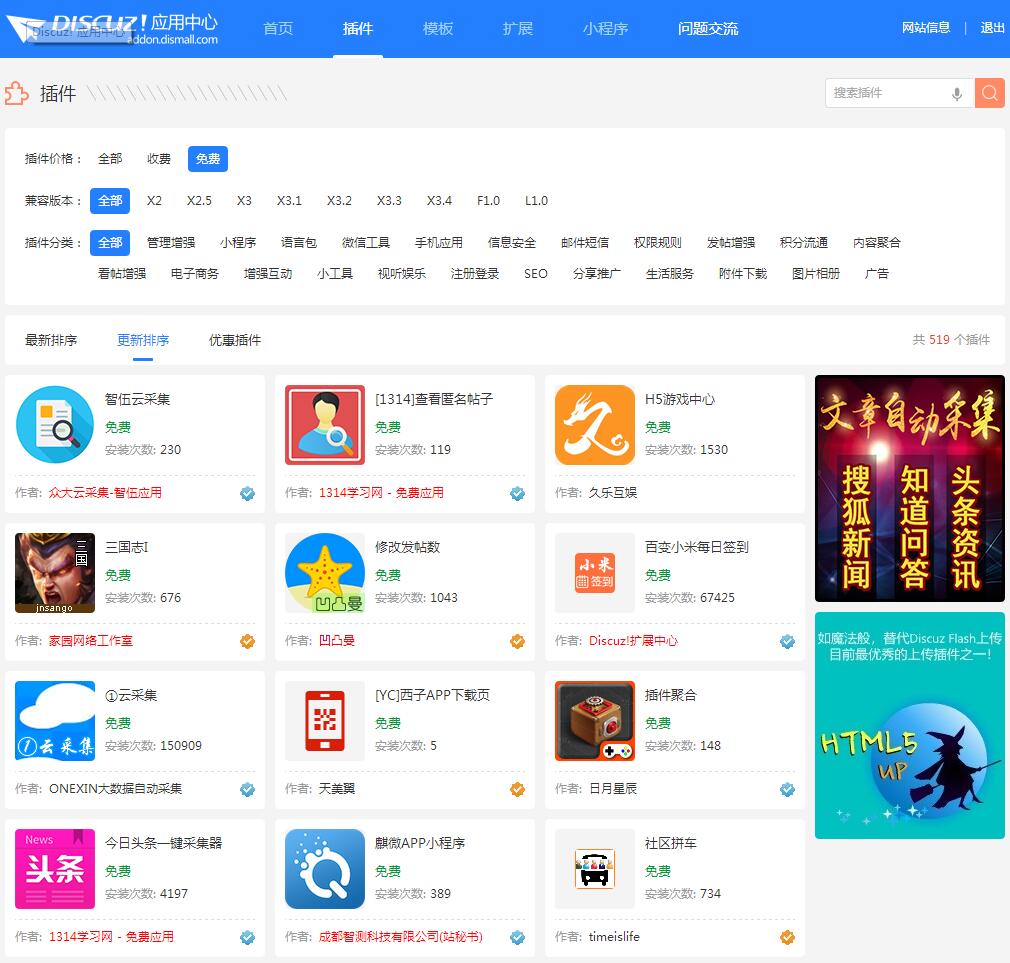
Task: Filter category by 广告
Action: click(877, 274)
